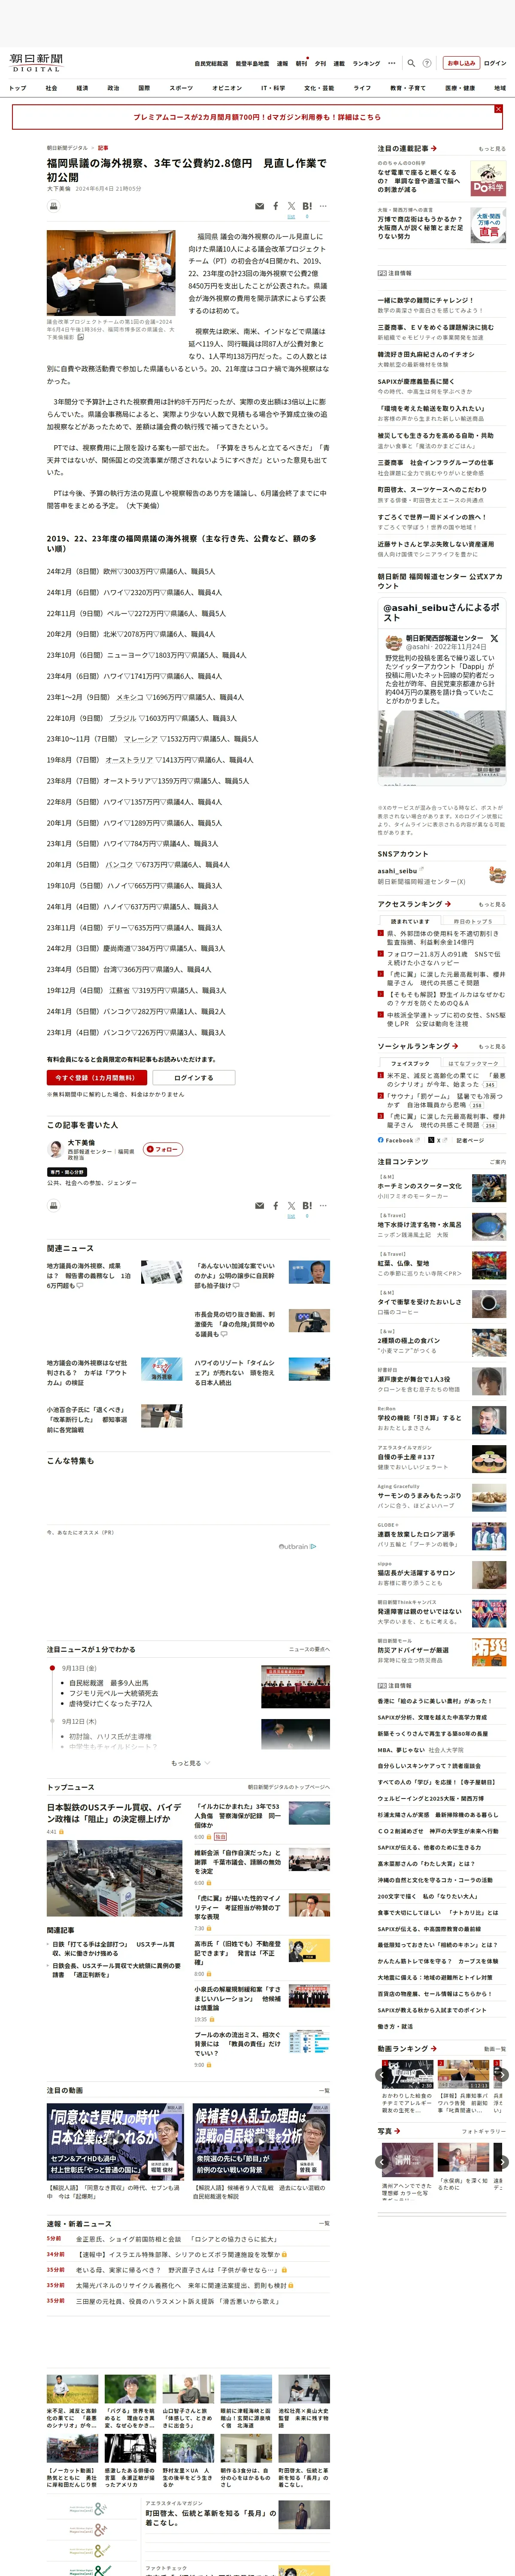This screenshot has width=515, height=2576.
Task: Open the ランキング header link
Action: (x=366, y=63)
